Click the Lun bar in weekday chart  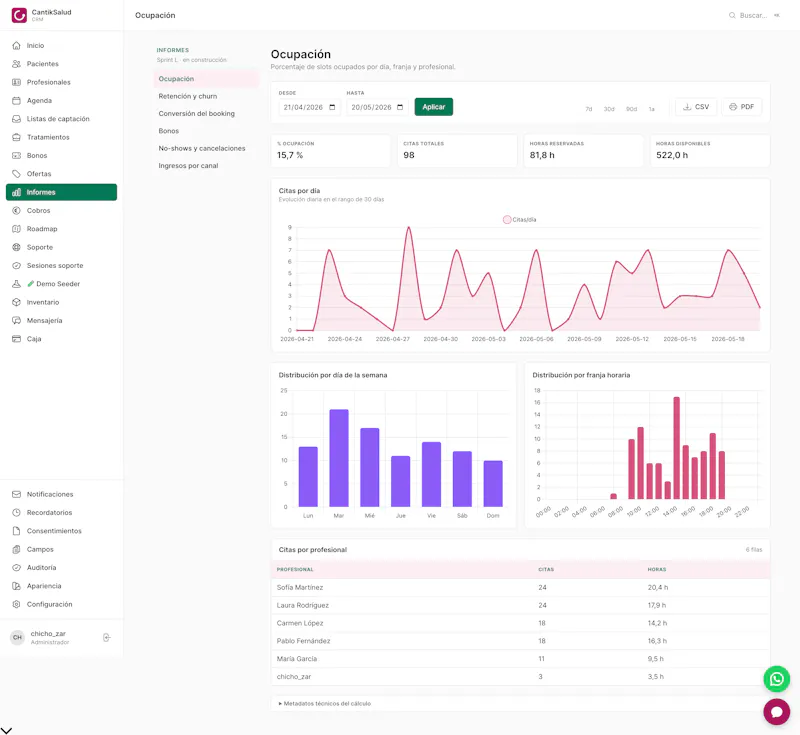coord(308,477)
